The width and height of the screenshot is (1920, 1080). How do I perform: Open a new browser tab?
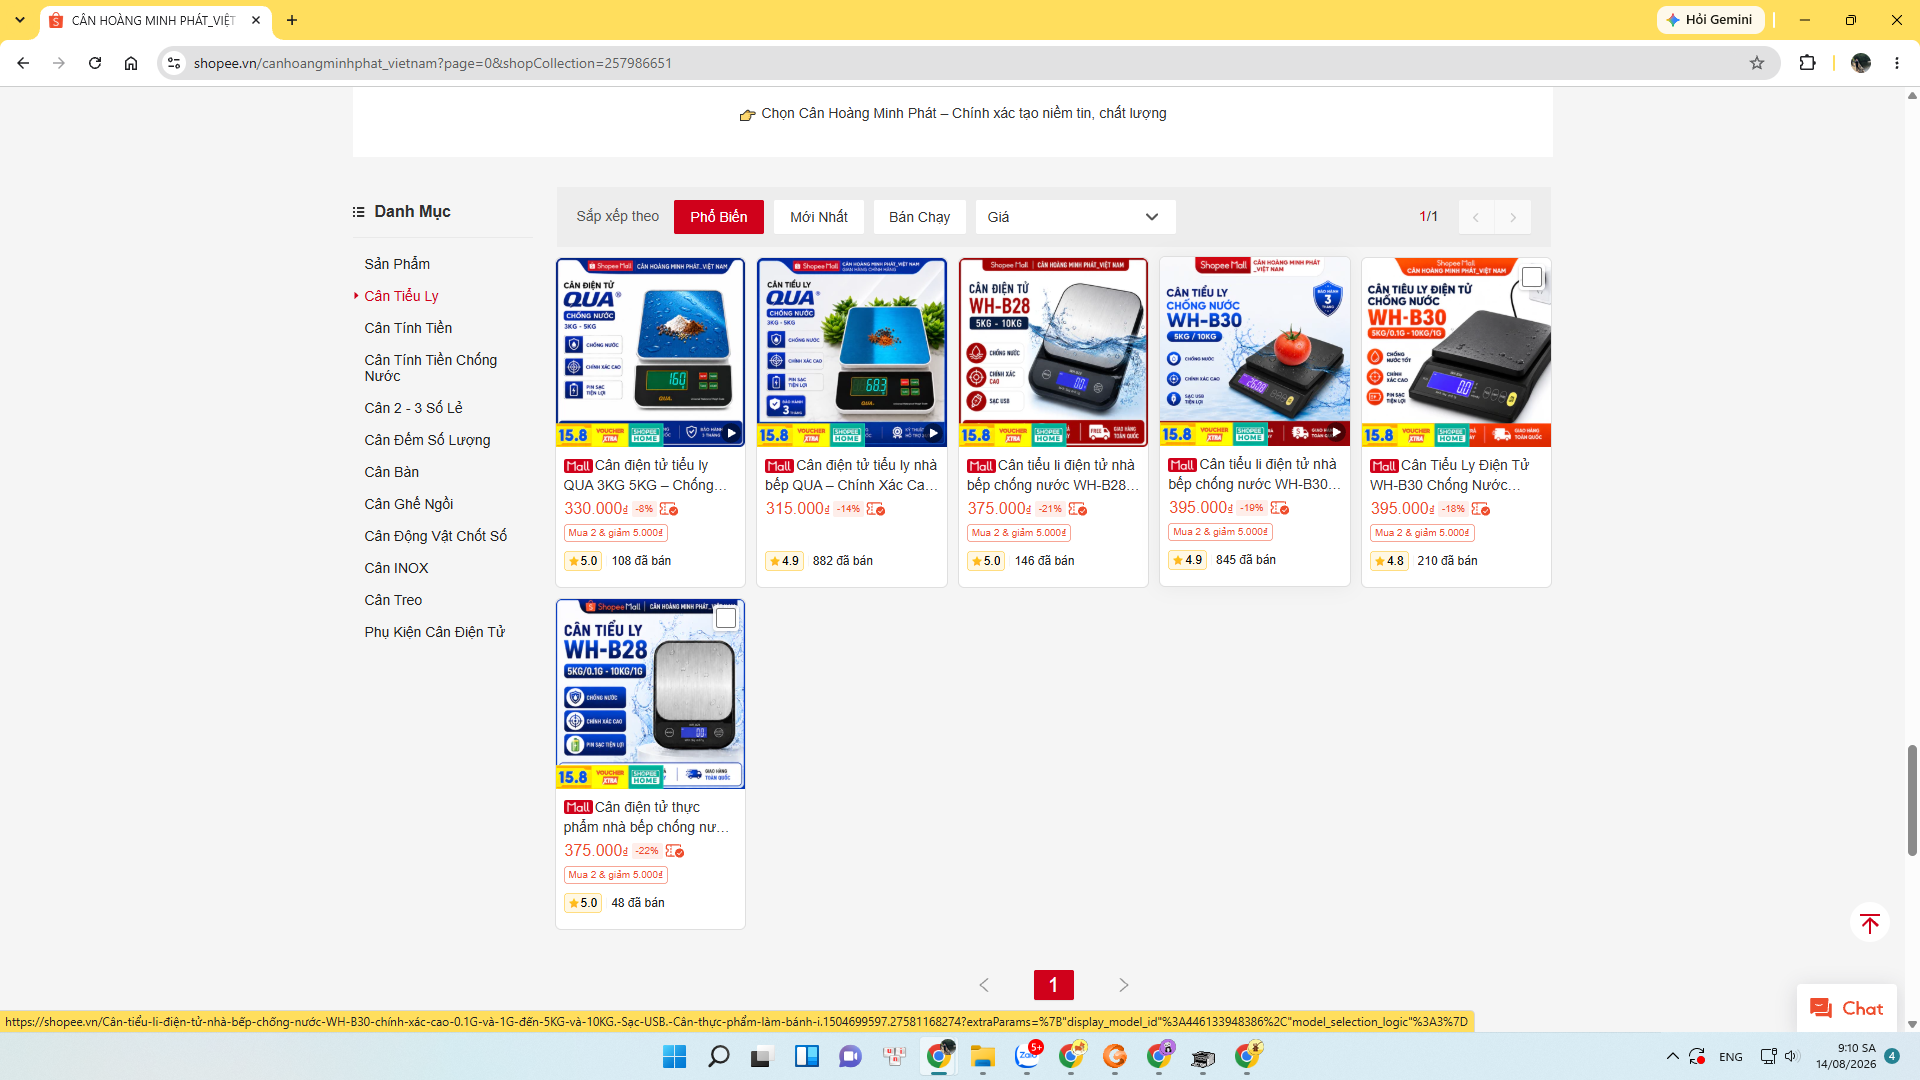pyautogui.click(x=292, y=20)
